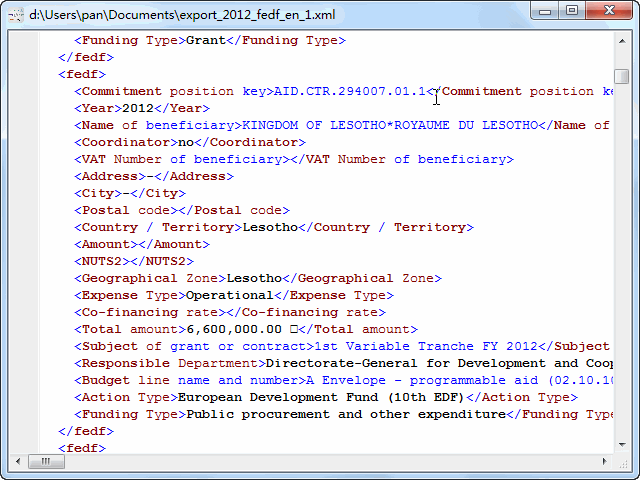Minimize the XML viewer window

pos(547,11)
